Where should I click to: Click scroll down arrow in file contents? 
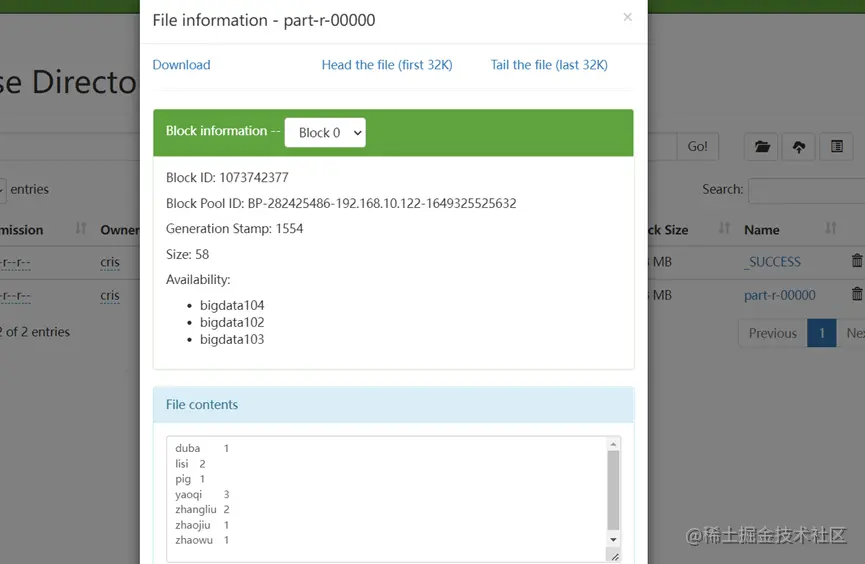point(613,540)
